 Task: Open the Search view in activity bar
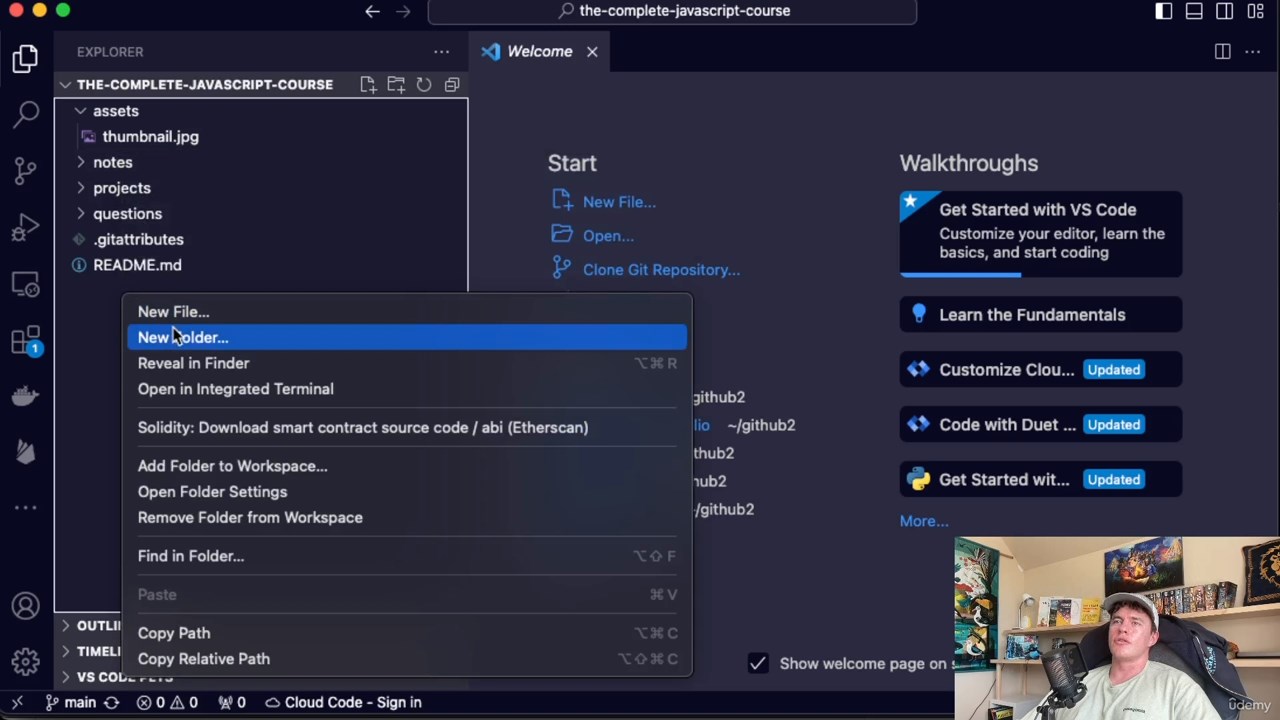coord(26,114)
